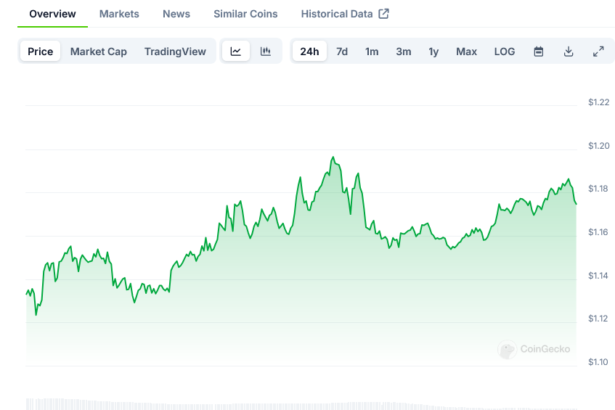Open the calendar date range picker
The image size is (615, 410).
tap(538, 51)
